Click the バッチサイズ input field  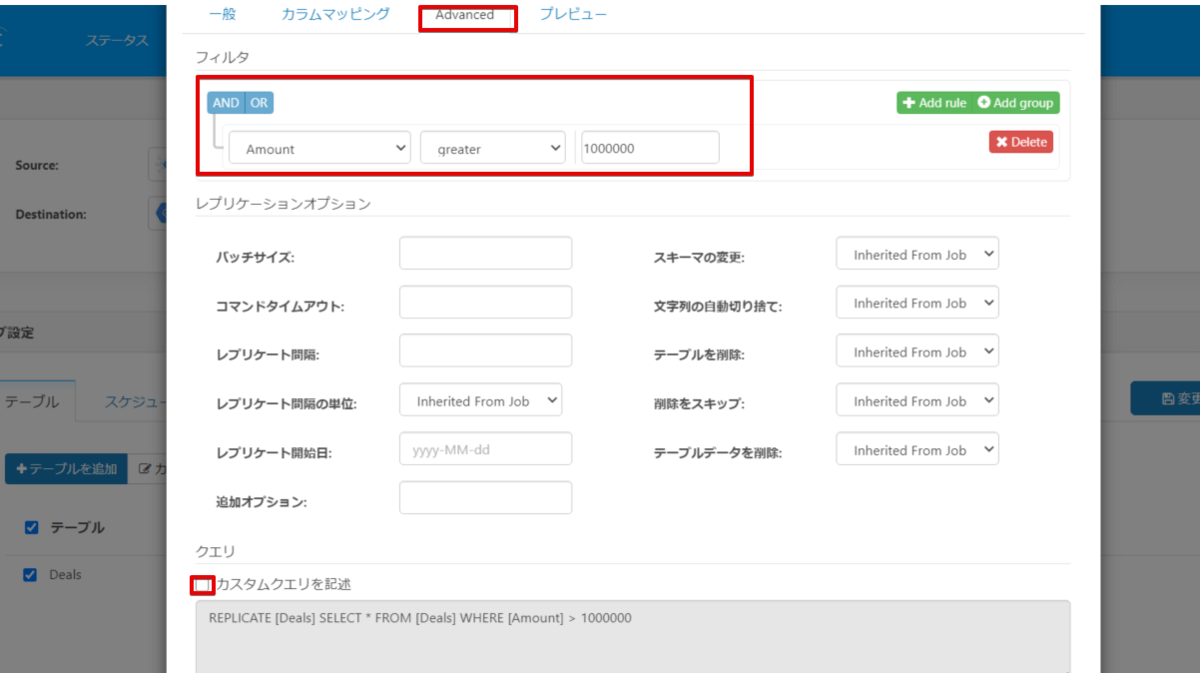(485, 253)
